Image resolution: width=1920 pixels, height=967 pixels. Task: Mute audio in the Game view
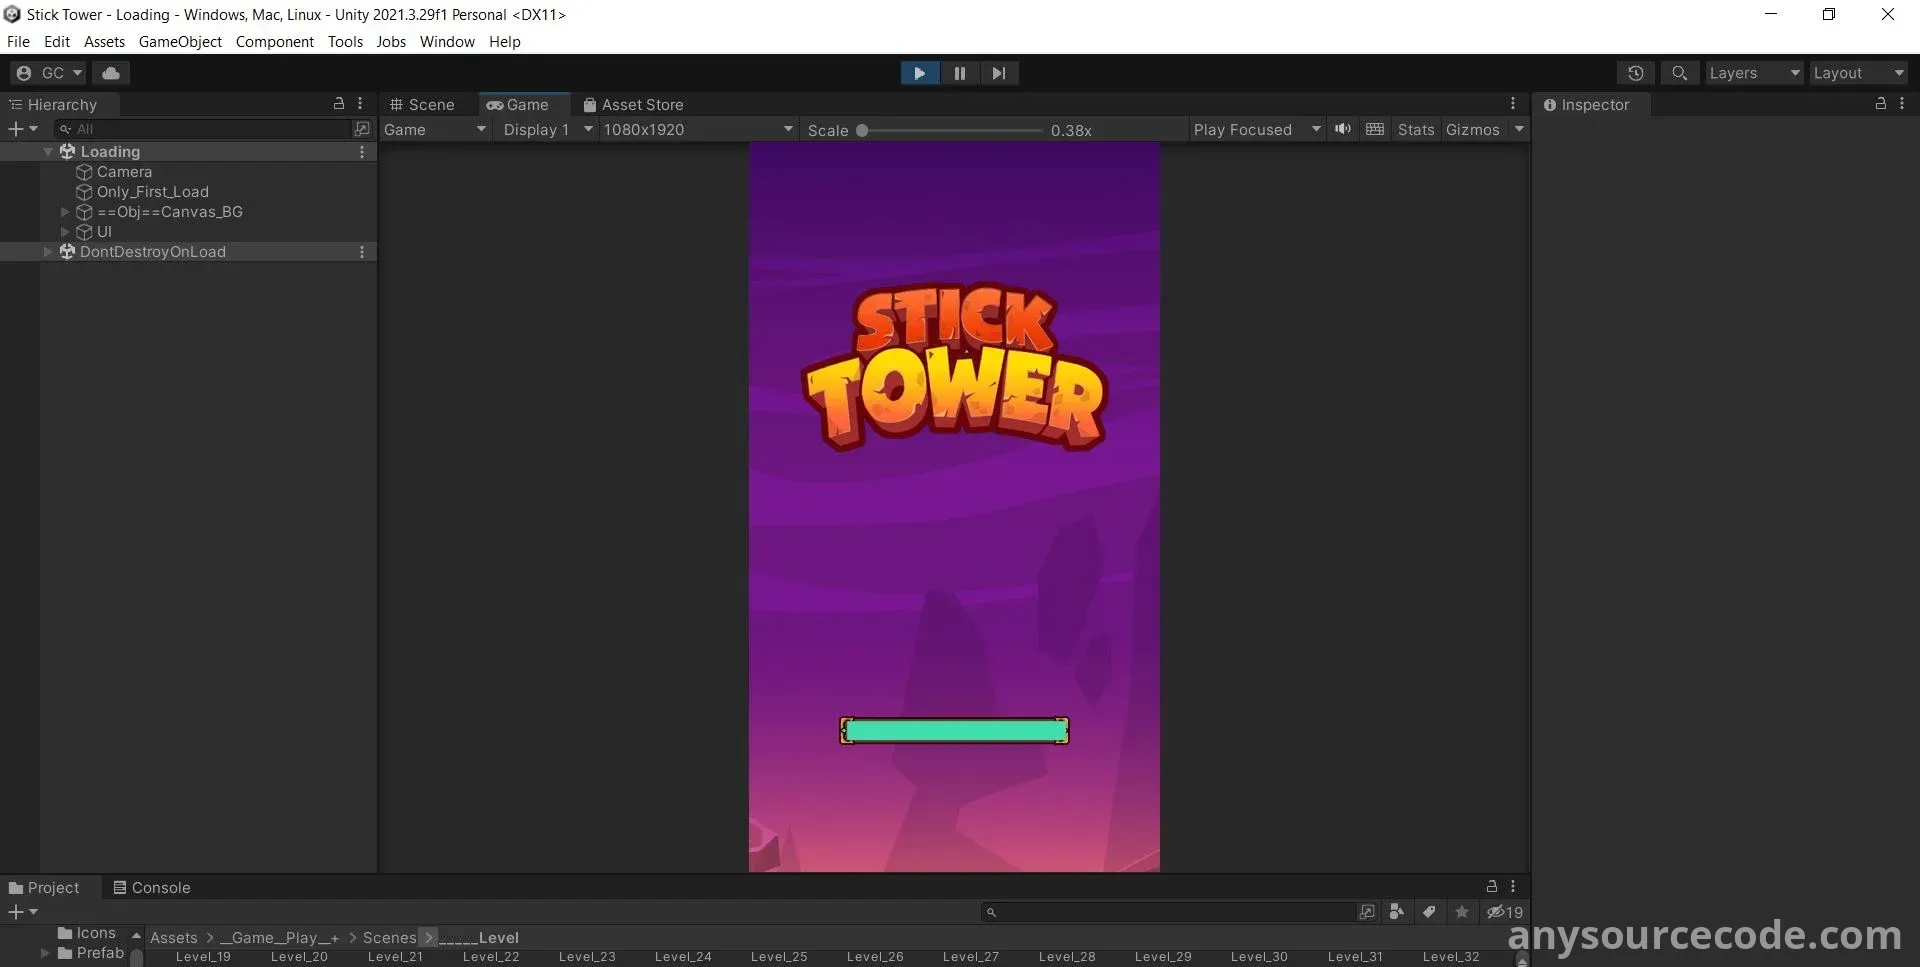(x=1343, y=129)
